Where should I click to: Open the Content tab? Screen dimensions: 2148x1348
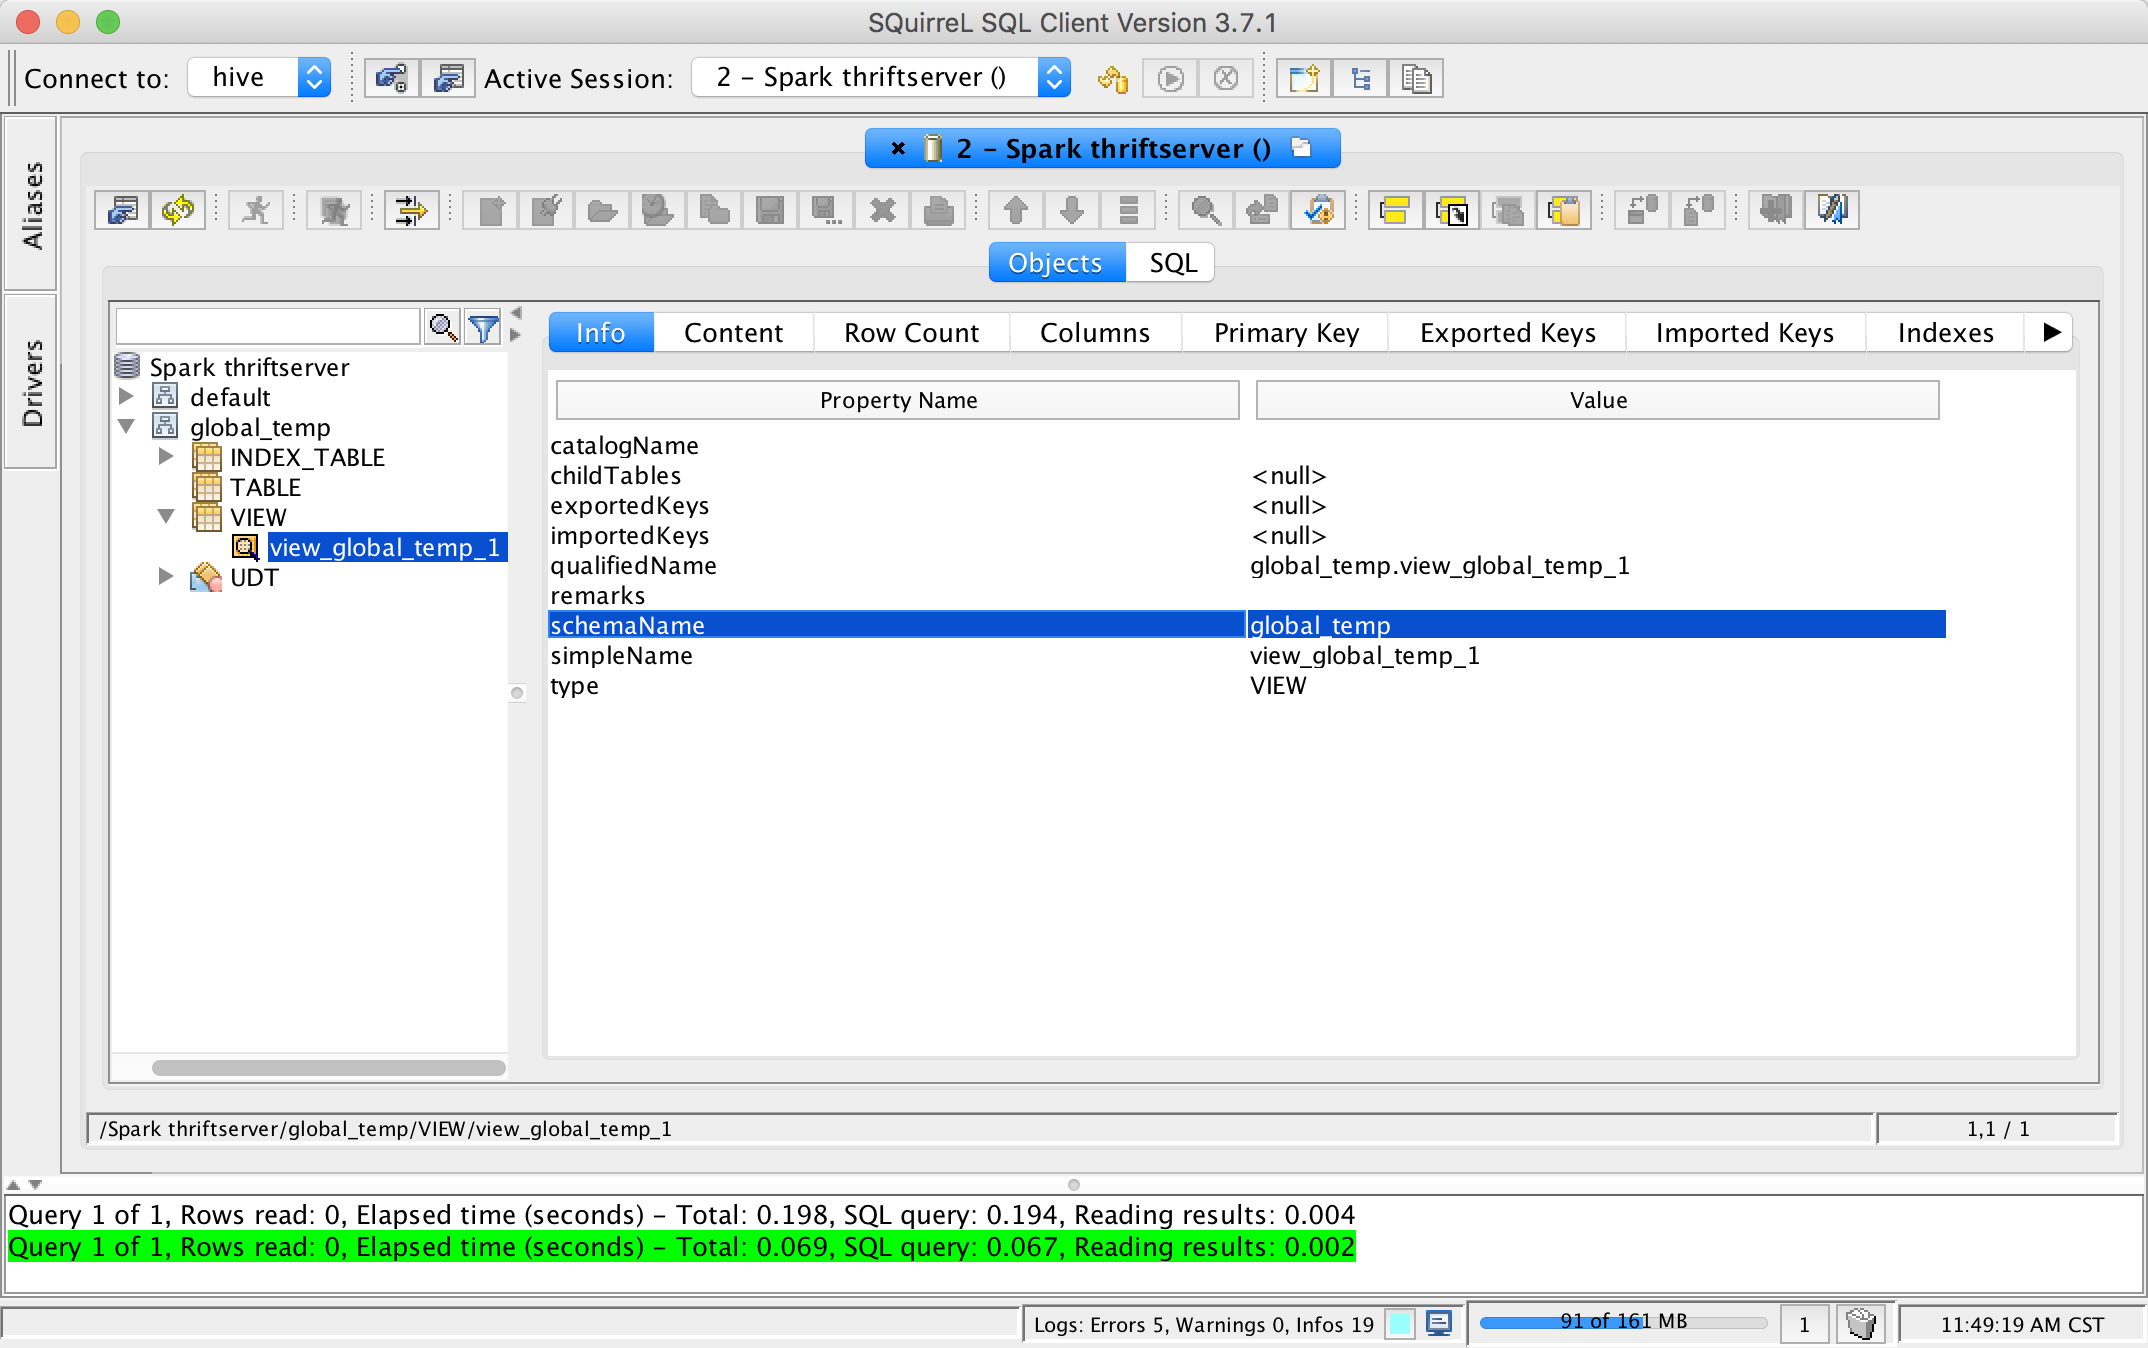pyautogui.click(x=733, y=332)
